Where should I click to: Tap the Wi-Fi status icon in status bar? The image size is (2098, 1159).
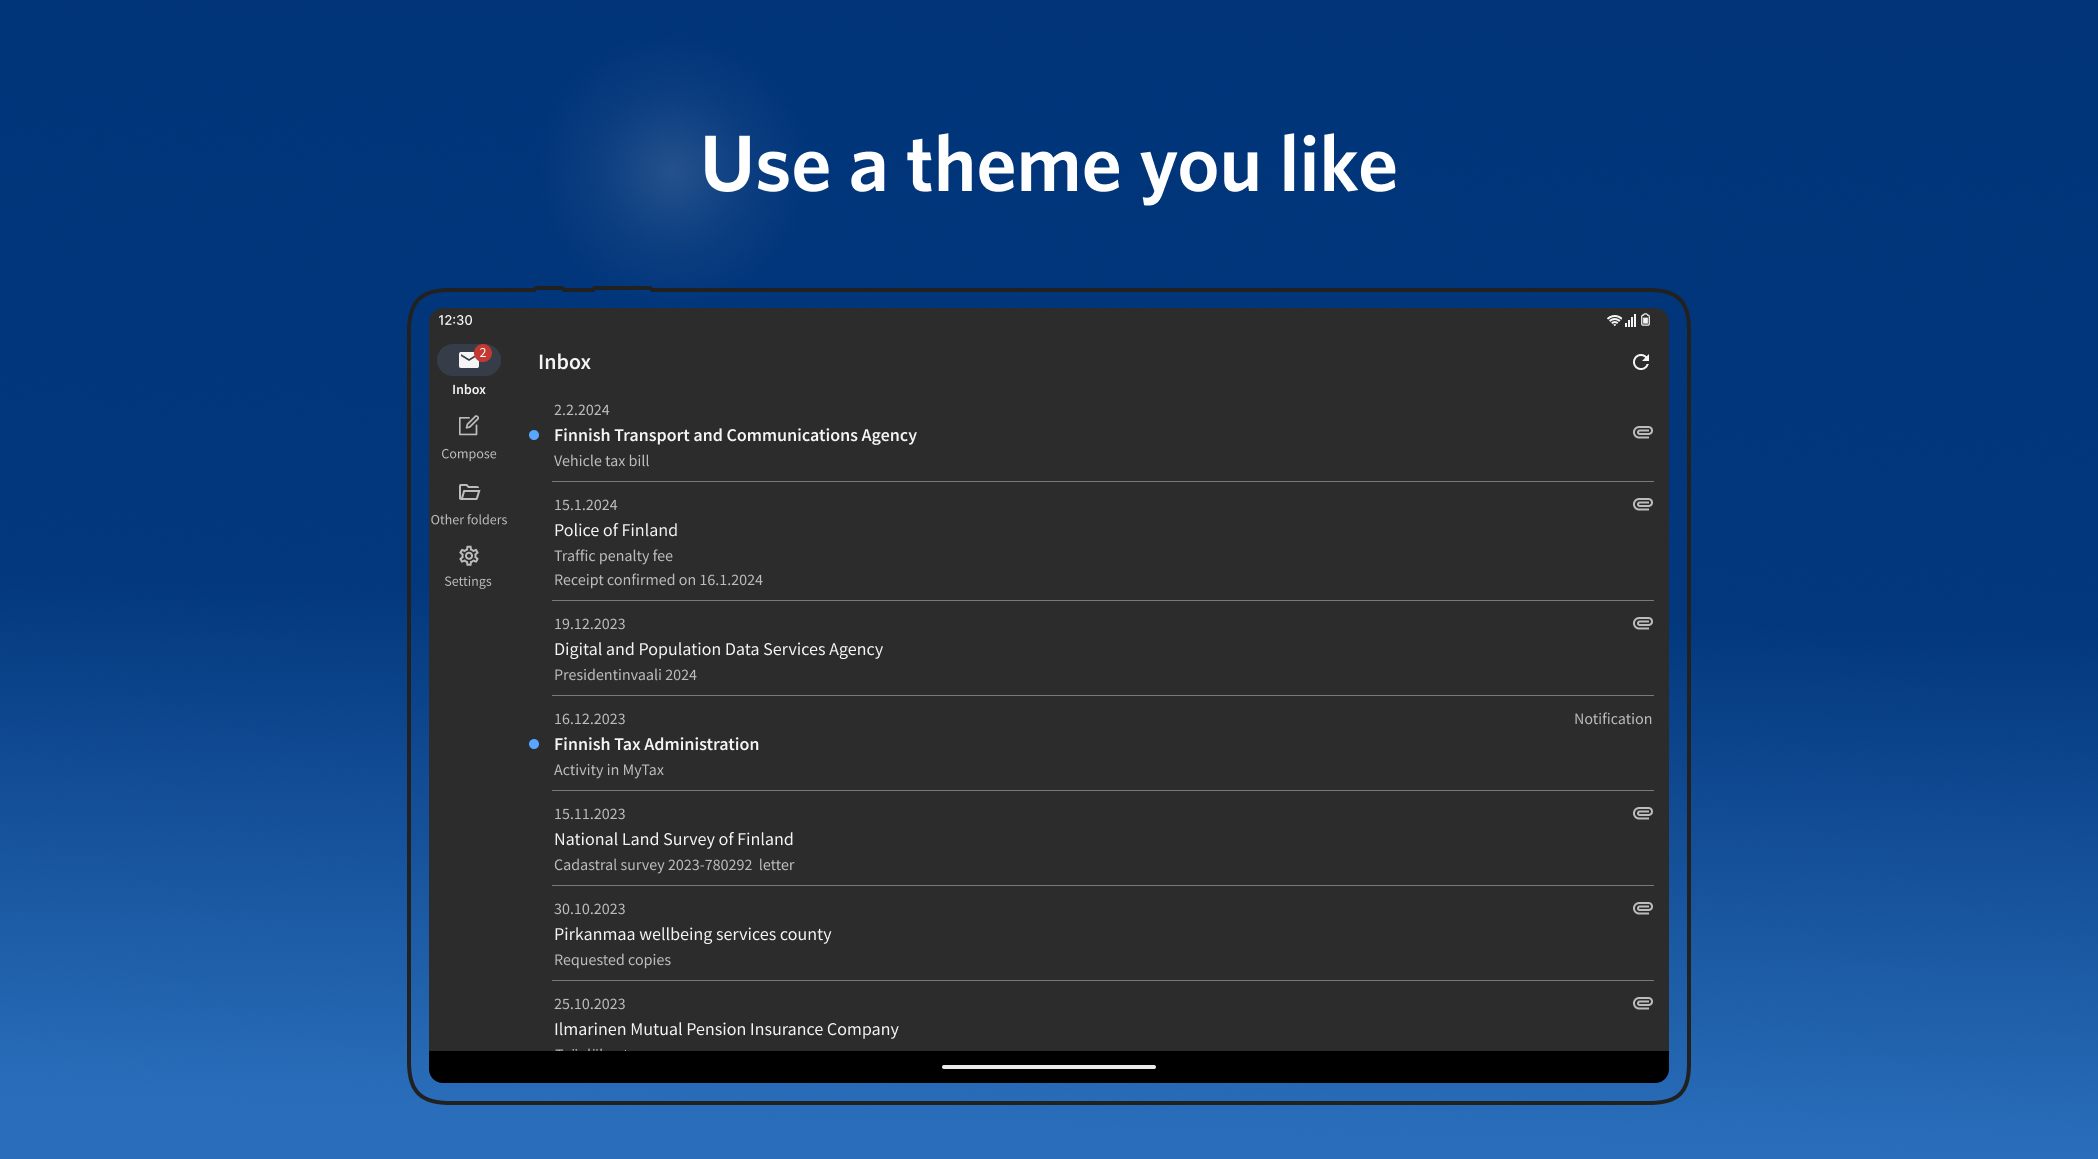pos(1613,320)
